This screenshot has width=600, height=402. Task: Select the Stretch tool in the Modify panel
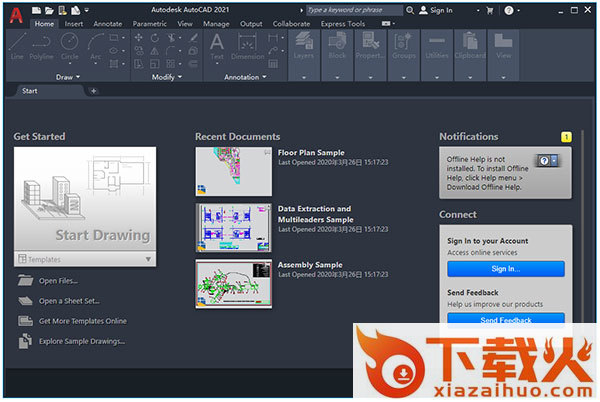pos(139,64)
